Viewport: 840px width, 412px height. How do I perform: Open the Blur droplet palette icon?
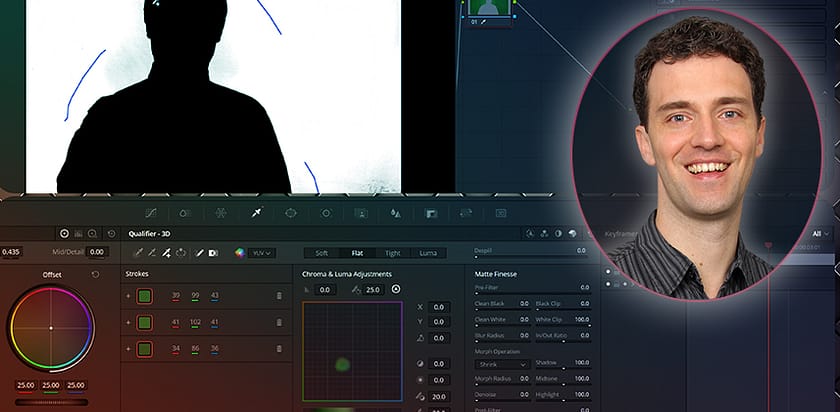pos(396,213)
